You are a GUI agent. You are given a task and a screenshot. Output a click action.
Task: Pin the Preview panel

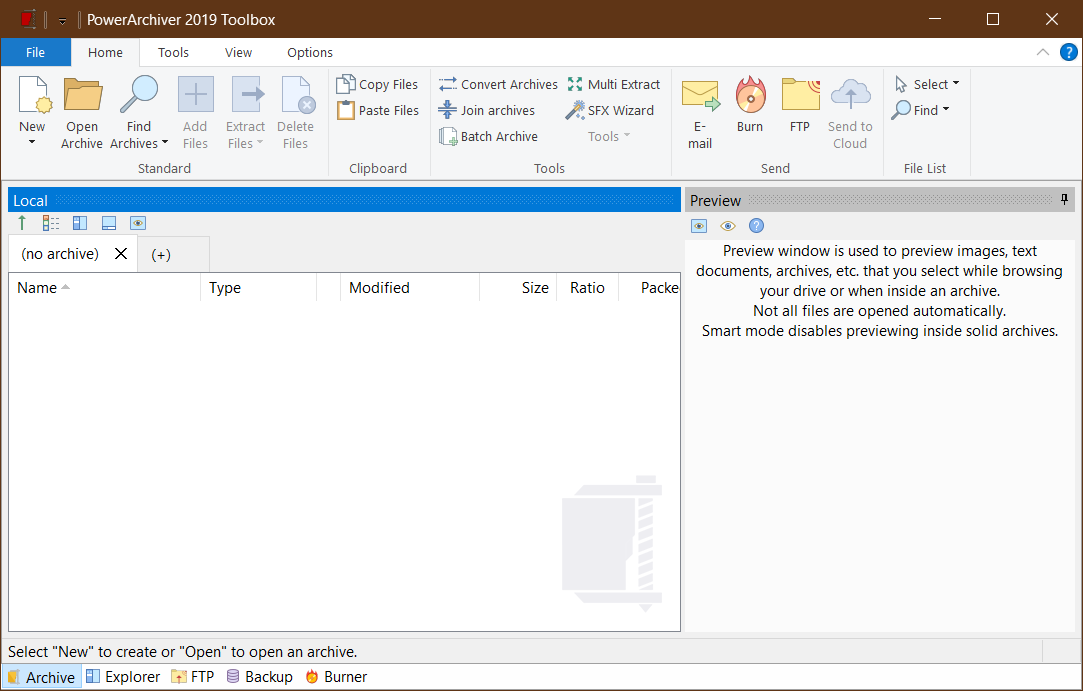(x=1064, y=200)
